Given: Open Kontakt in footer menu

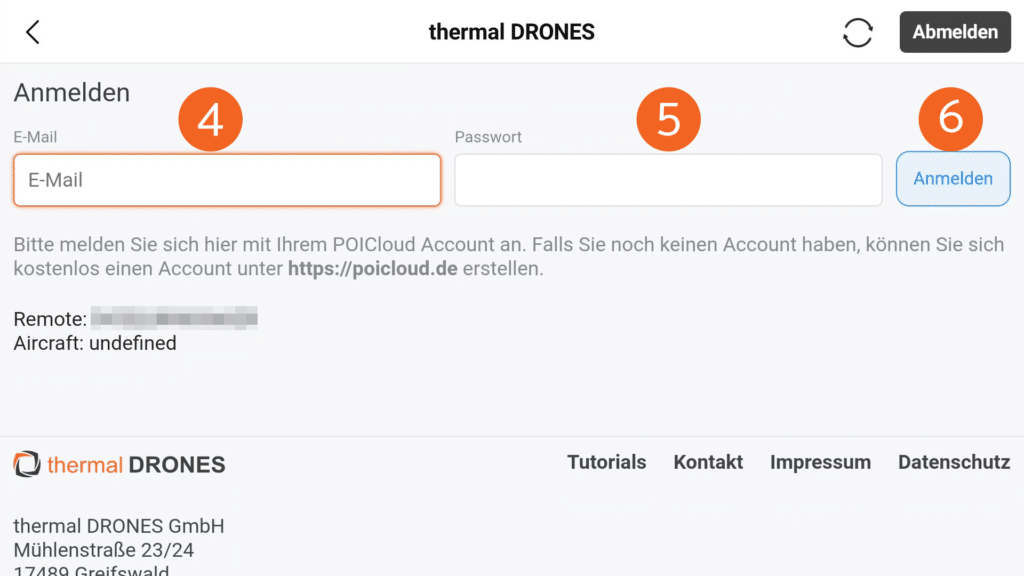Looking at the screenshot, I should tap(708, 462).
